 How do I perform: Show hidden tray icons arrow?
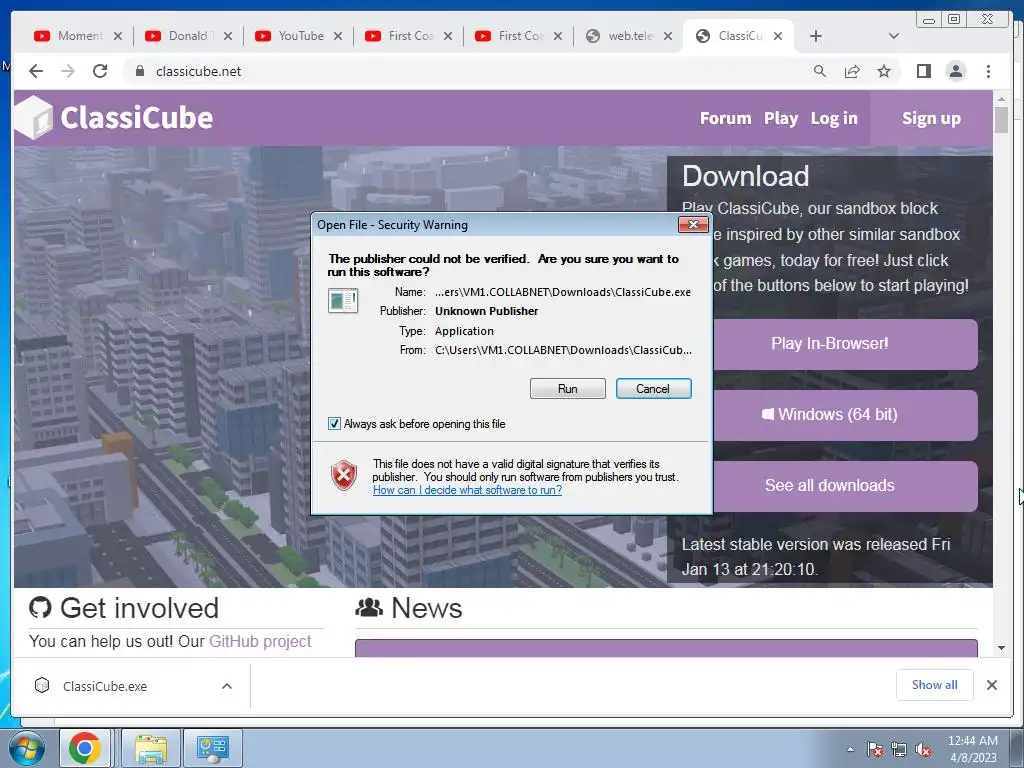click(x=850, y=749)
